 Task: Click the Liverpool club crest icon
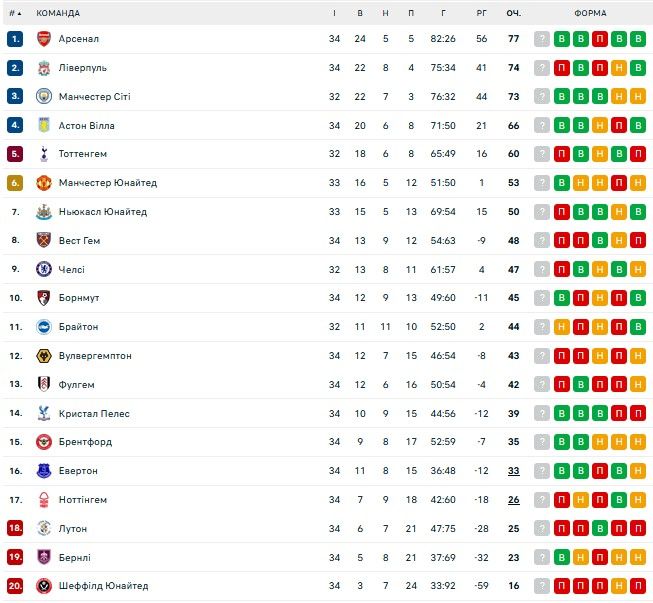[x=43, y=68]
